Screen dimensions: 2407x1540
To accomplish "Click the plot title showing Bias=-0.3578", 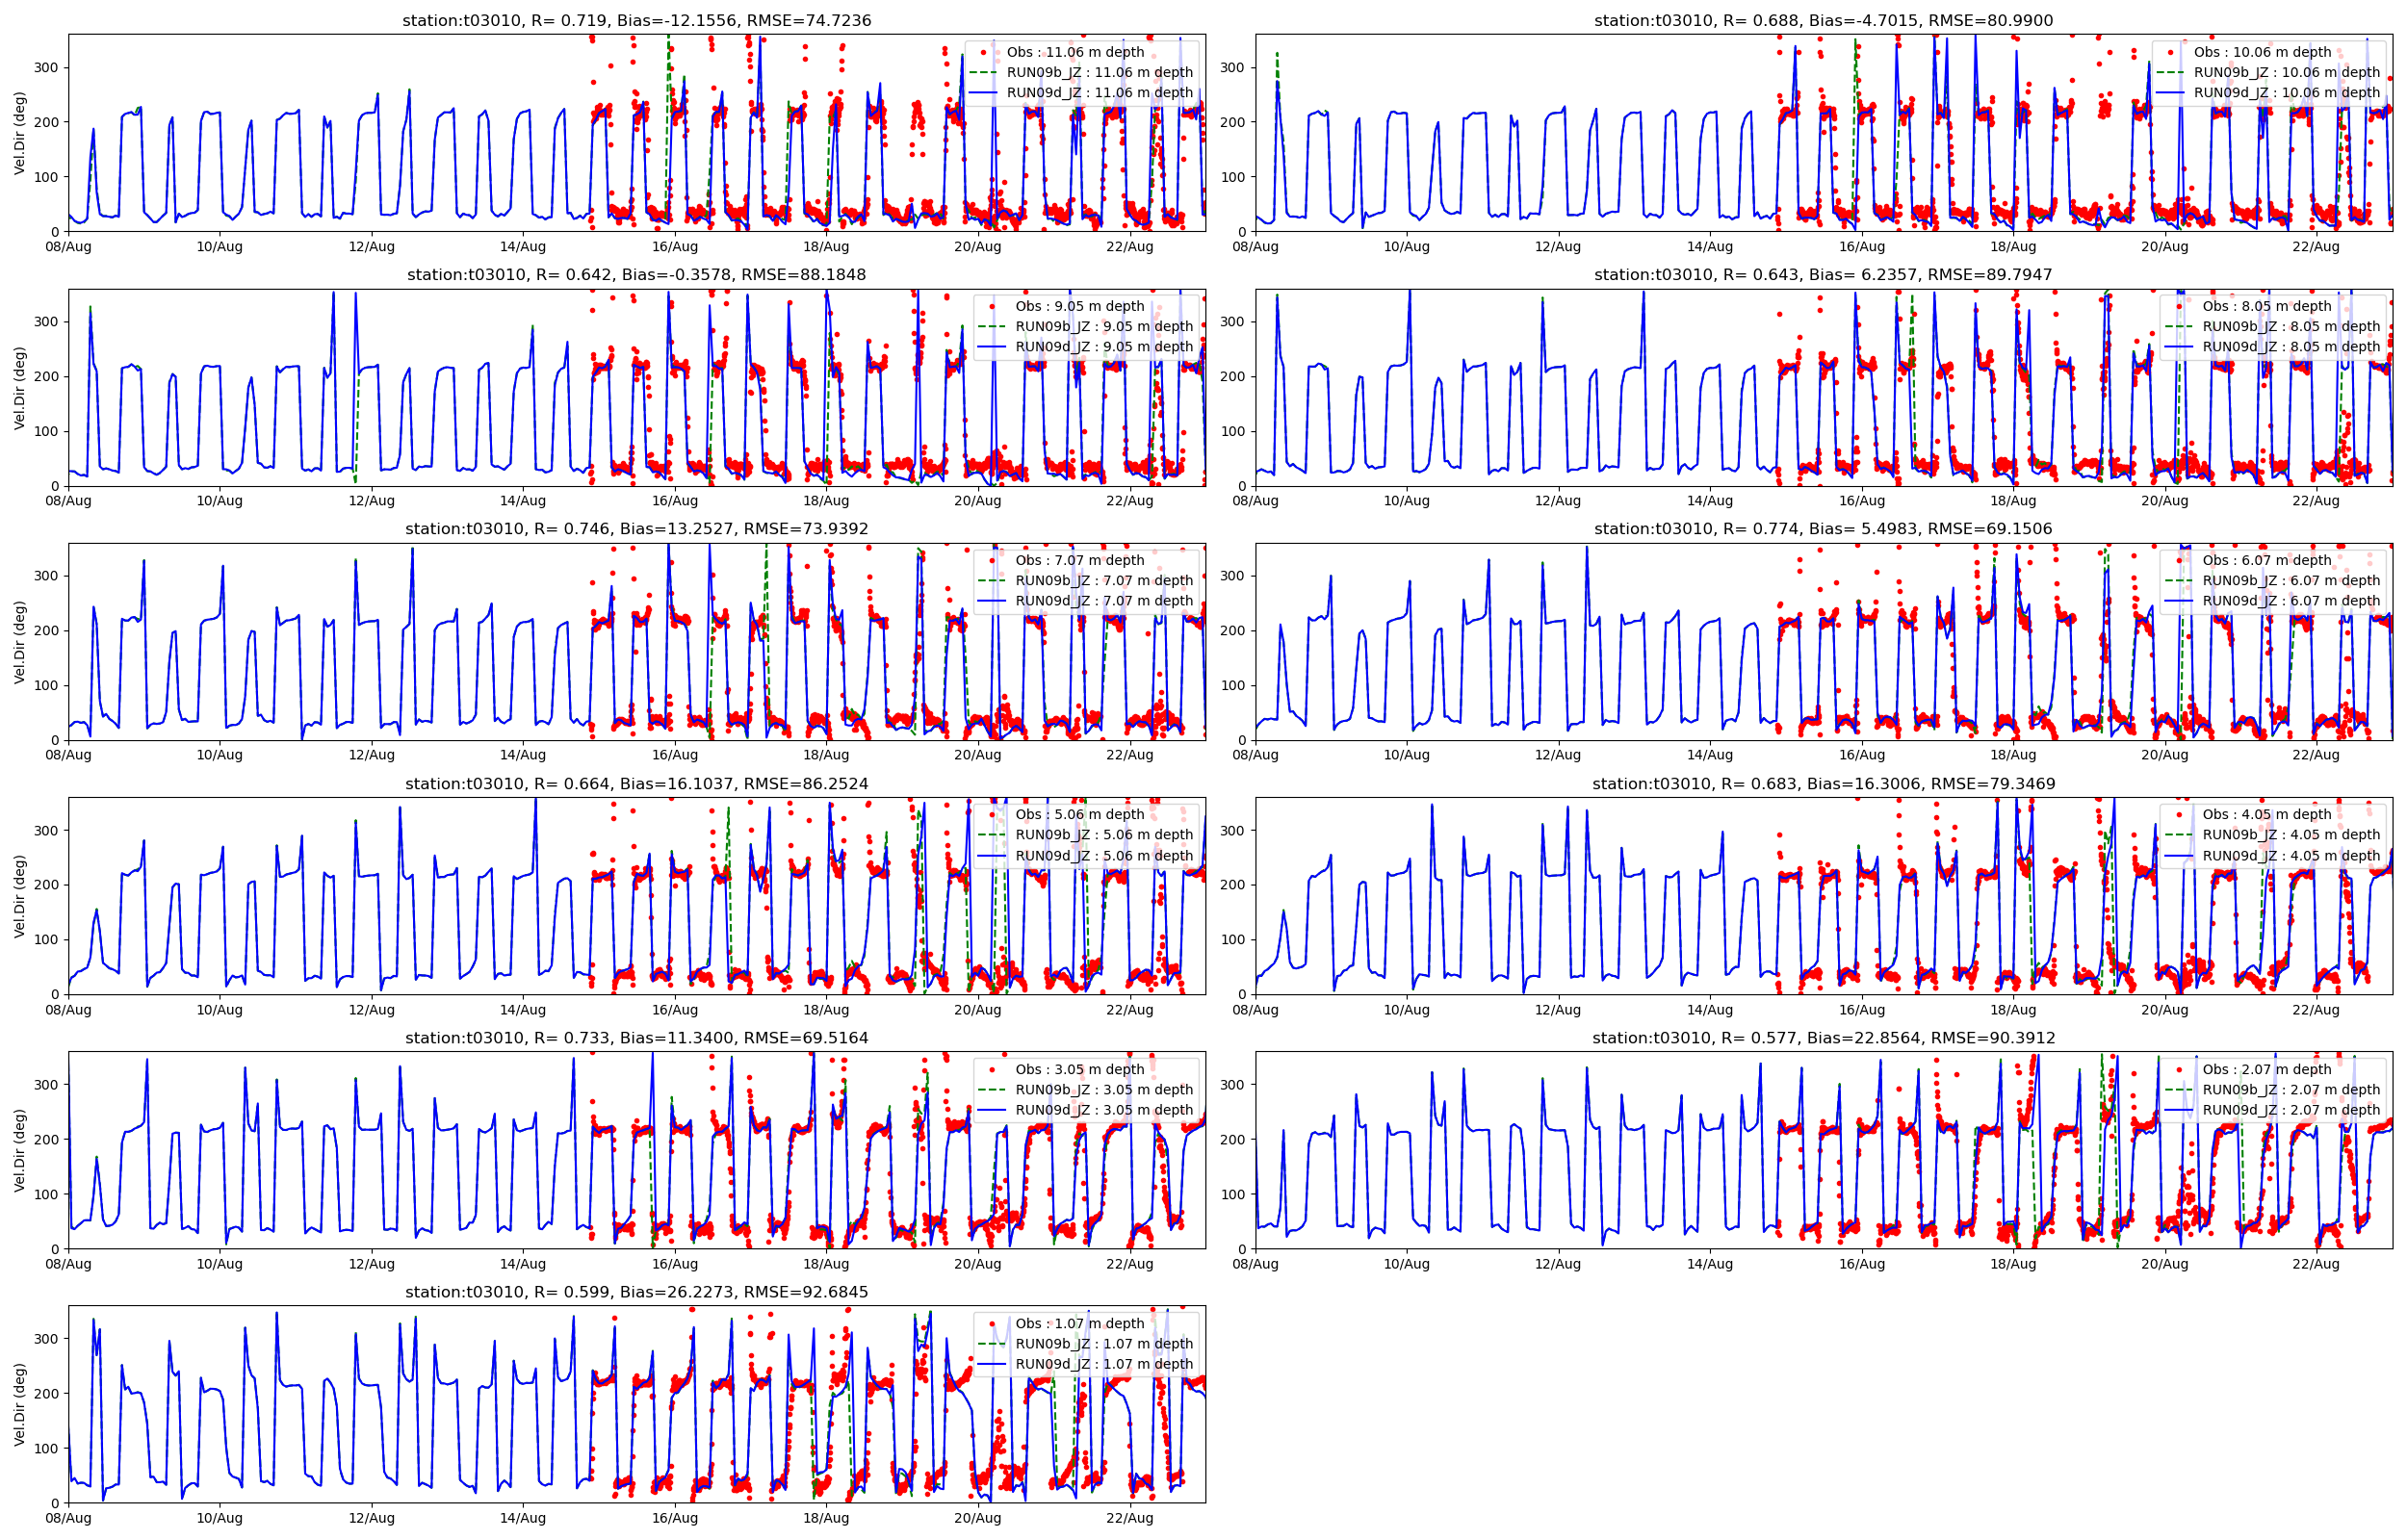I will [x=636, y=274].
